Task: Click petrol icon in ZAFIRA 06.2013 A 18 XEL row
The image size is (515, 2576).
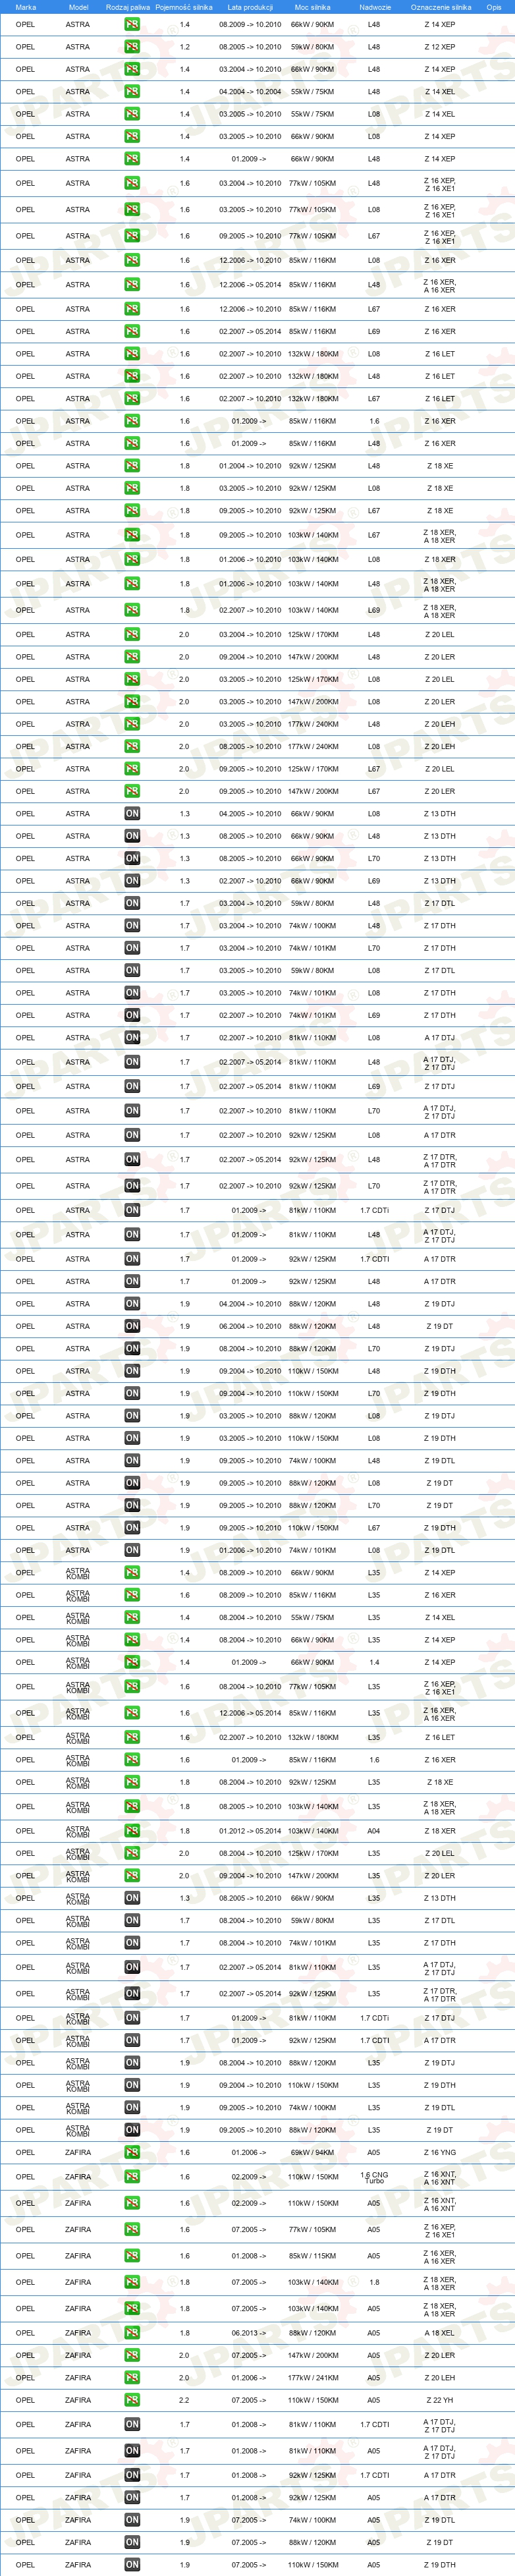Action: tap(132, 2333)
